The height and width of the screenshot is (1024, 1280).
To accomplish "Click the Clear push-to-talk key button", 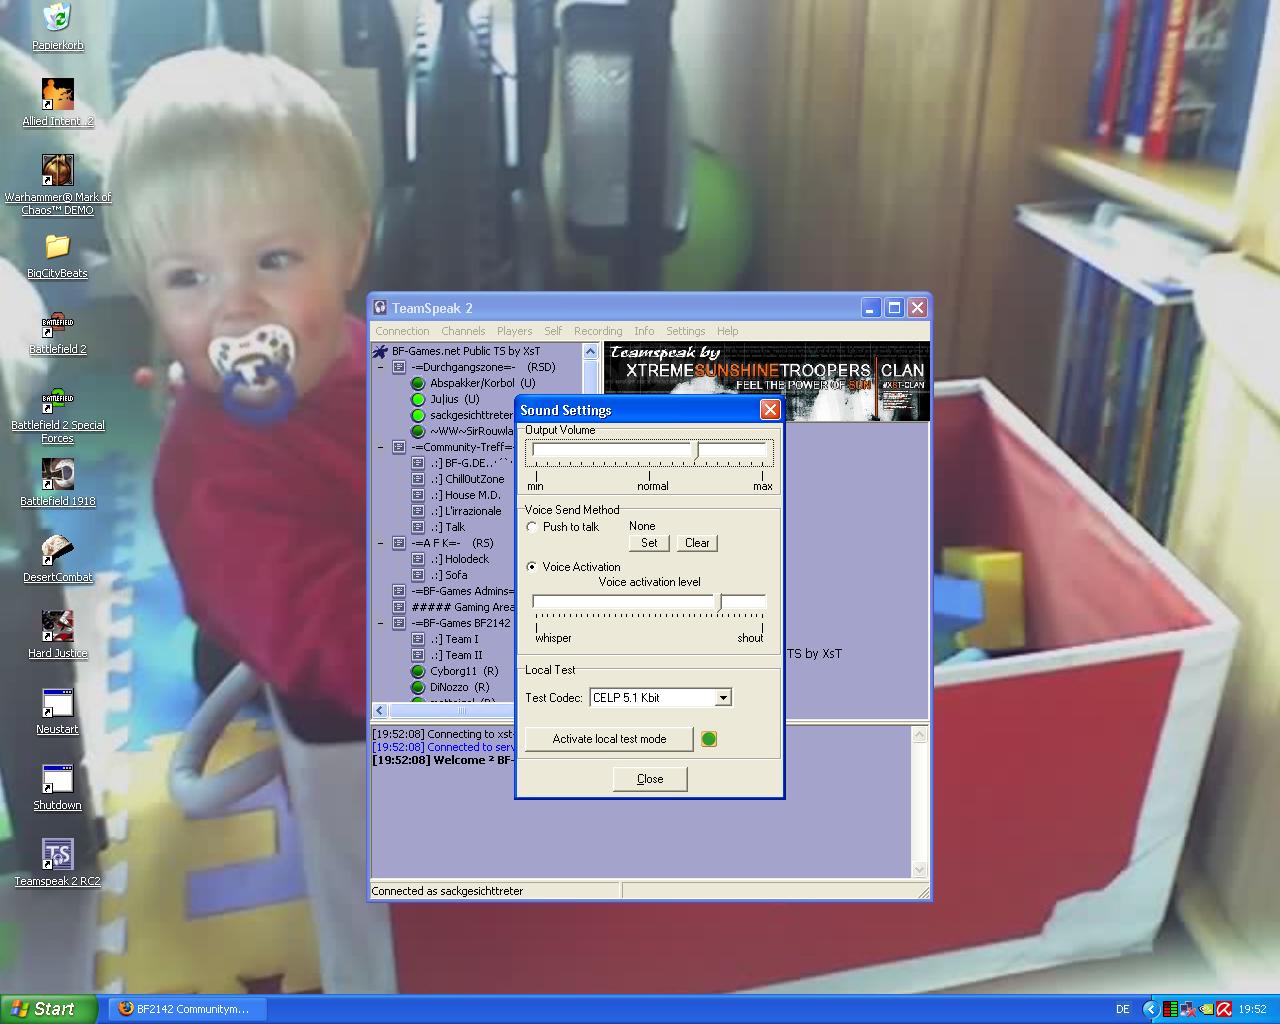I will pyautogui.click(x=697, y=543).
